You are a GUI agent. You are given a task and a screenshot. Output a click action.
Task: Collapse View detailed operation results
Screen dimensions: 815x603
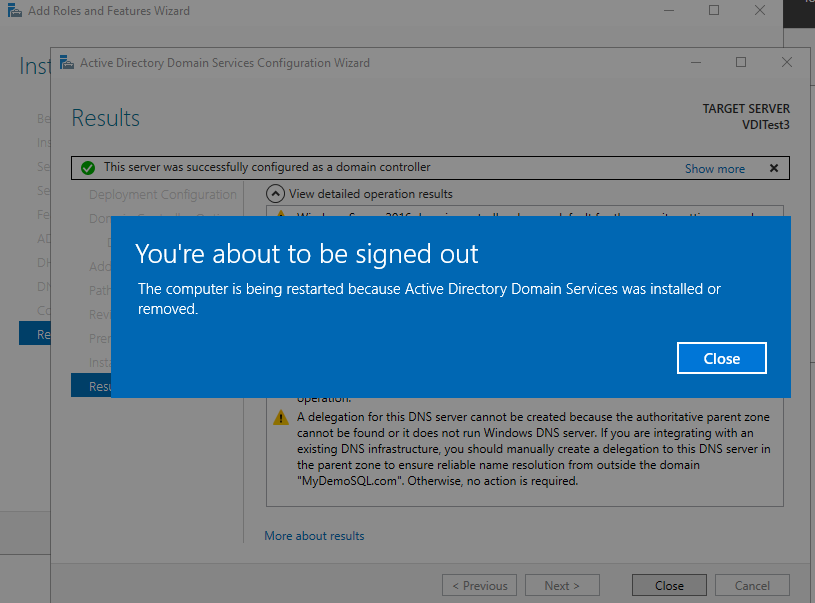[x=275, y=194]
